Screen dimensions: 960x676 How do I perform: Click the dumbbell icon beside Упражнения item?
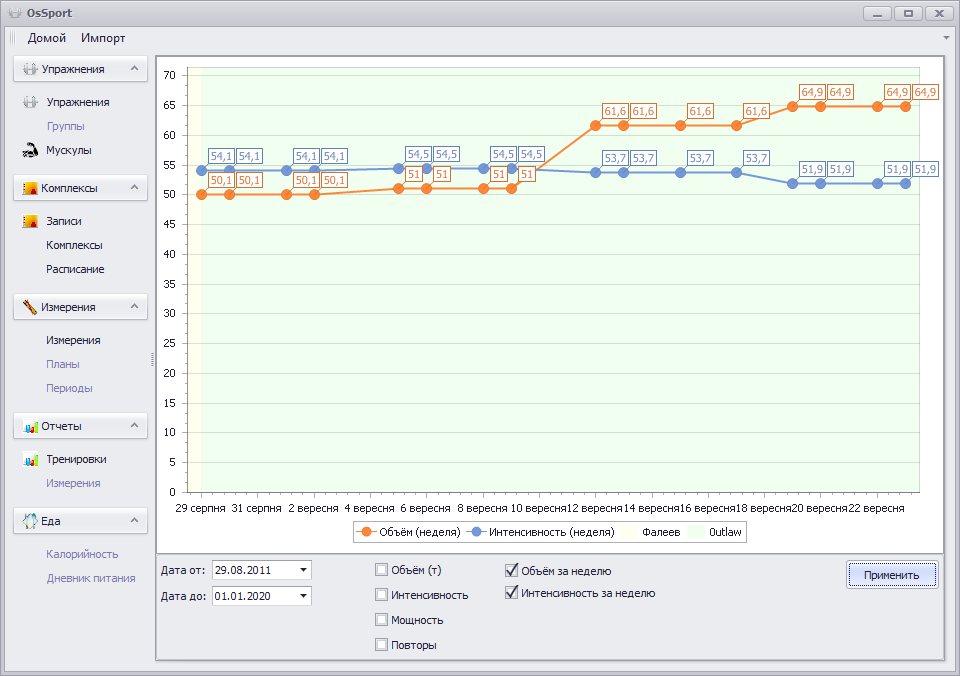point(29,102)
